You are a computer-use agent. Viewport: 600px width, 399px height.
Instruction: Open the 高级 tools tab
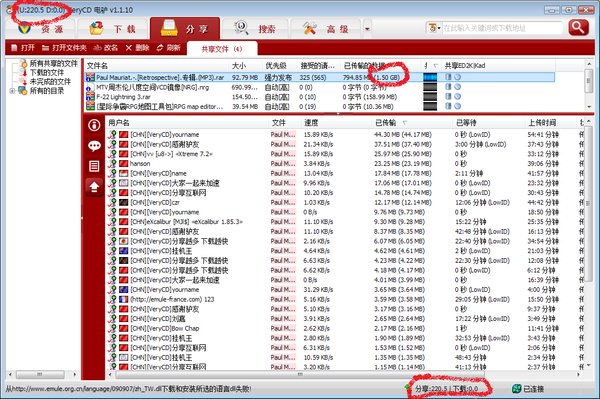point(326,29)
